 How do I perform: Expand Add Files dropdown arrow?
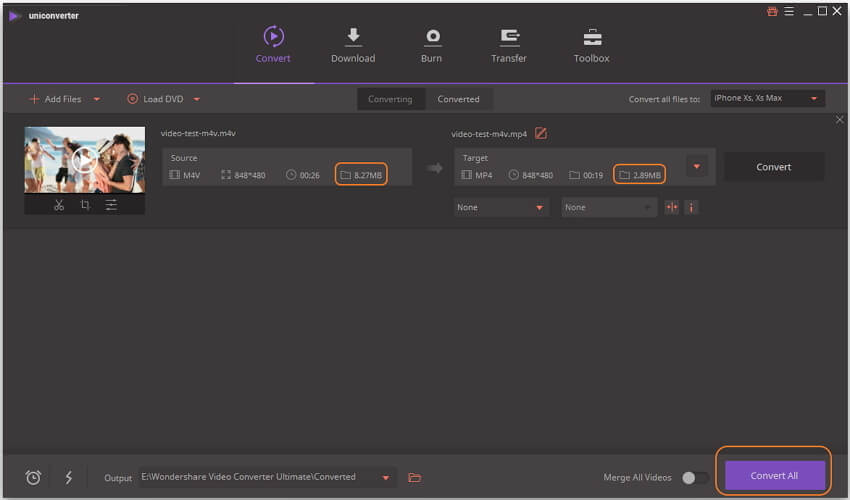pyautogui.click(x=96, y=99)
